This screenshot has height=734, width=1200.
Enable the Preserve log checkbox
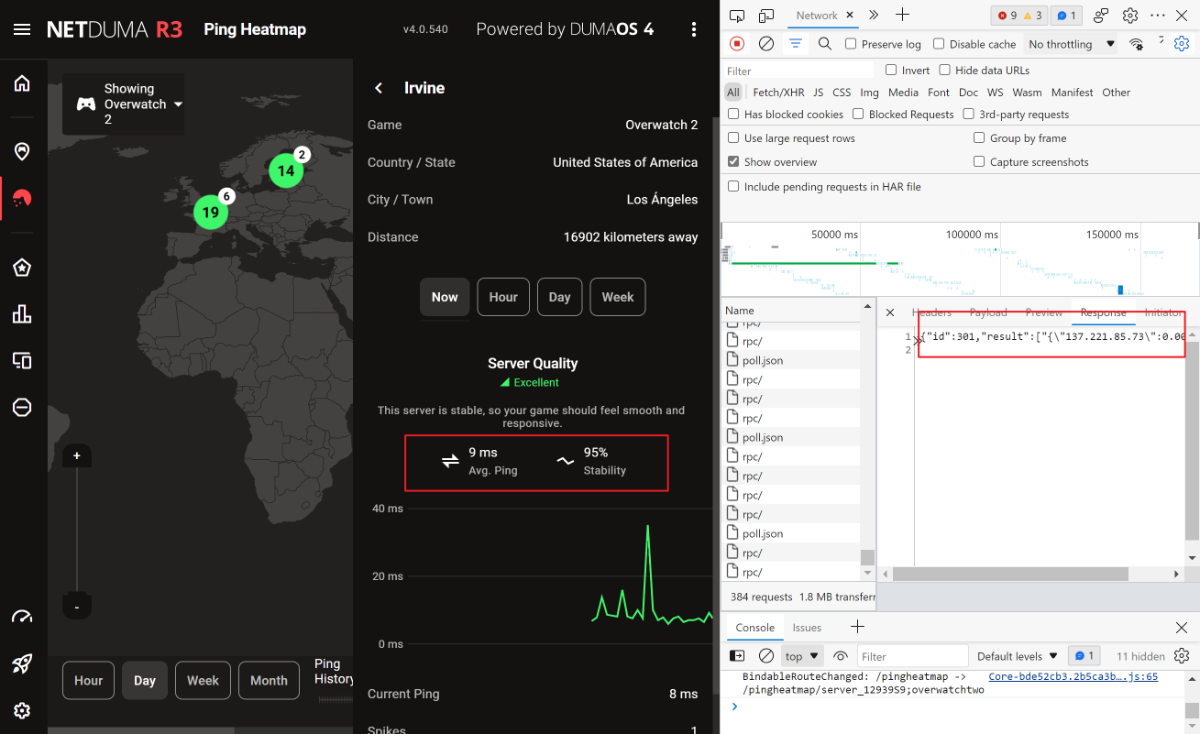(851, 44)
